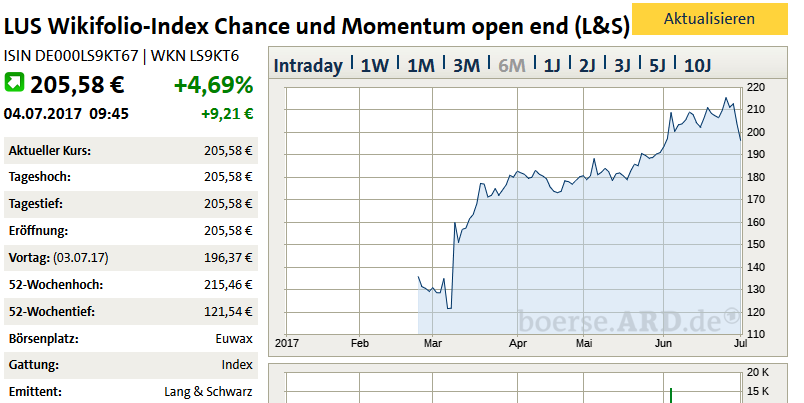Click the Emittent Lang & Schwarz entry

coord(208,392)
